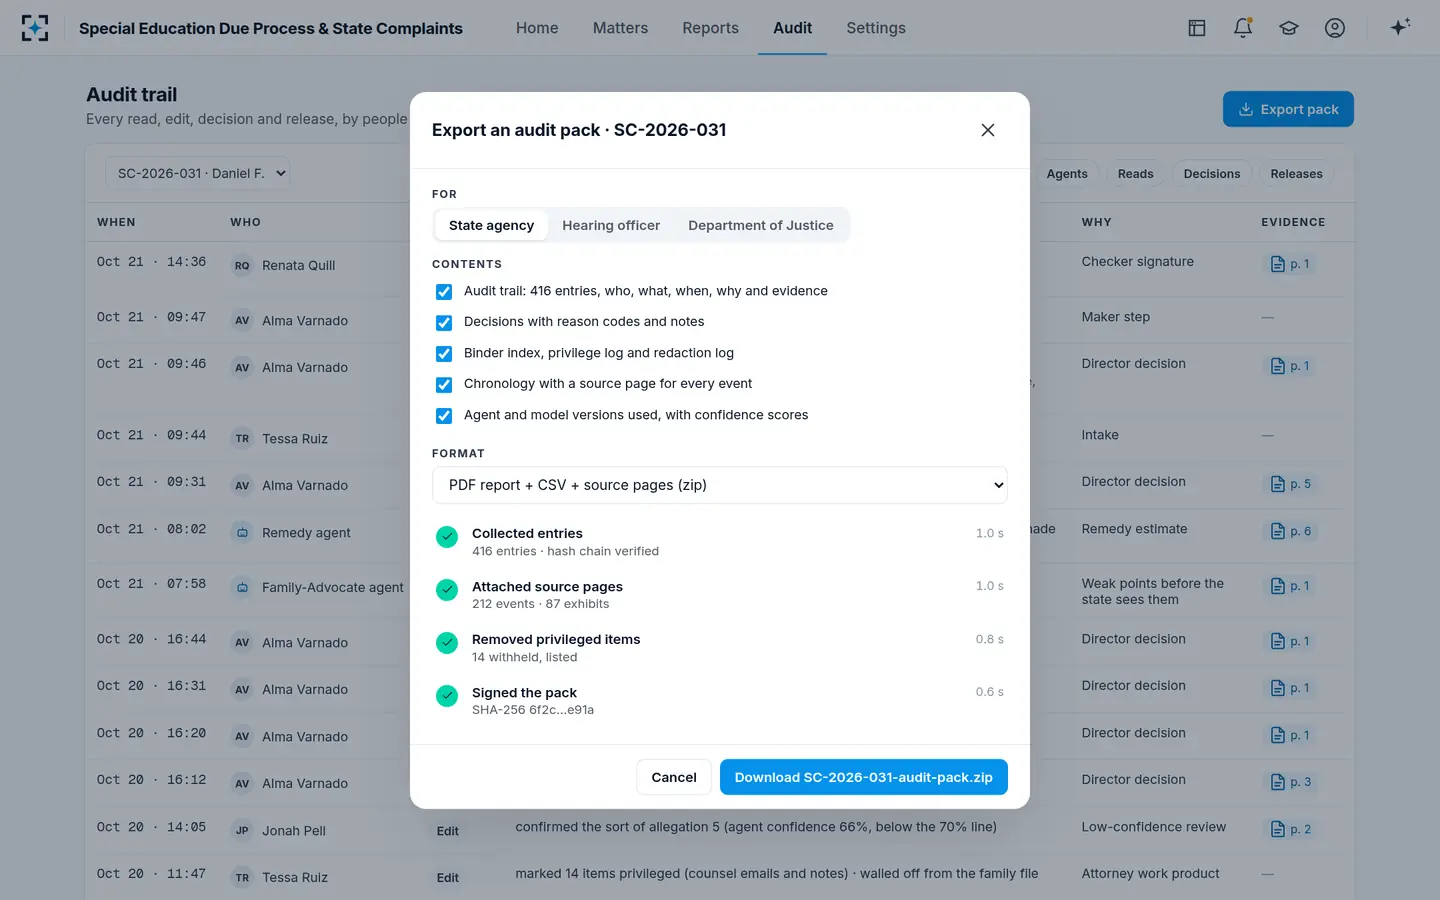Viewport: 1440px width, 900px height.
Task: Filter the audit trail by Decisions
Action: [x=1211, y=174]
